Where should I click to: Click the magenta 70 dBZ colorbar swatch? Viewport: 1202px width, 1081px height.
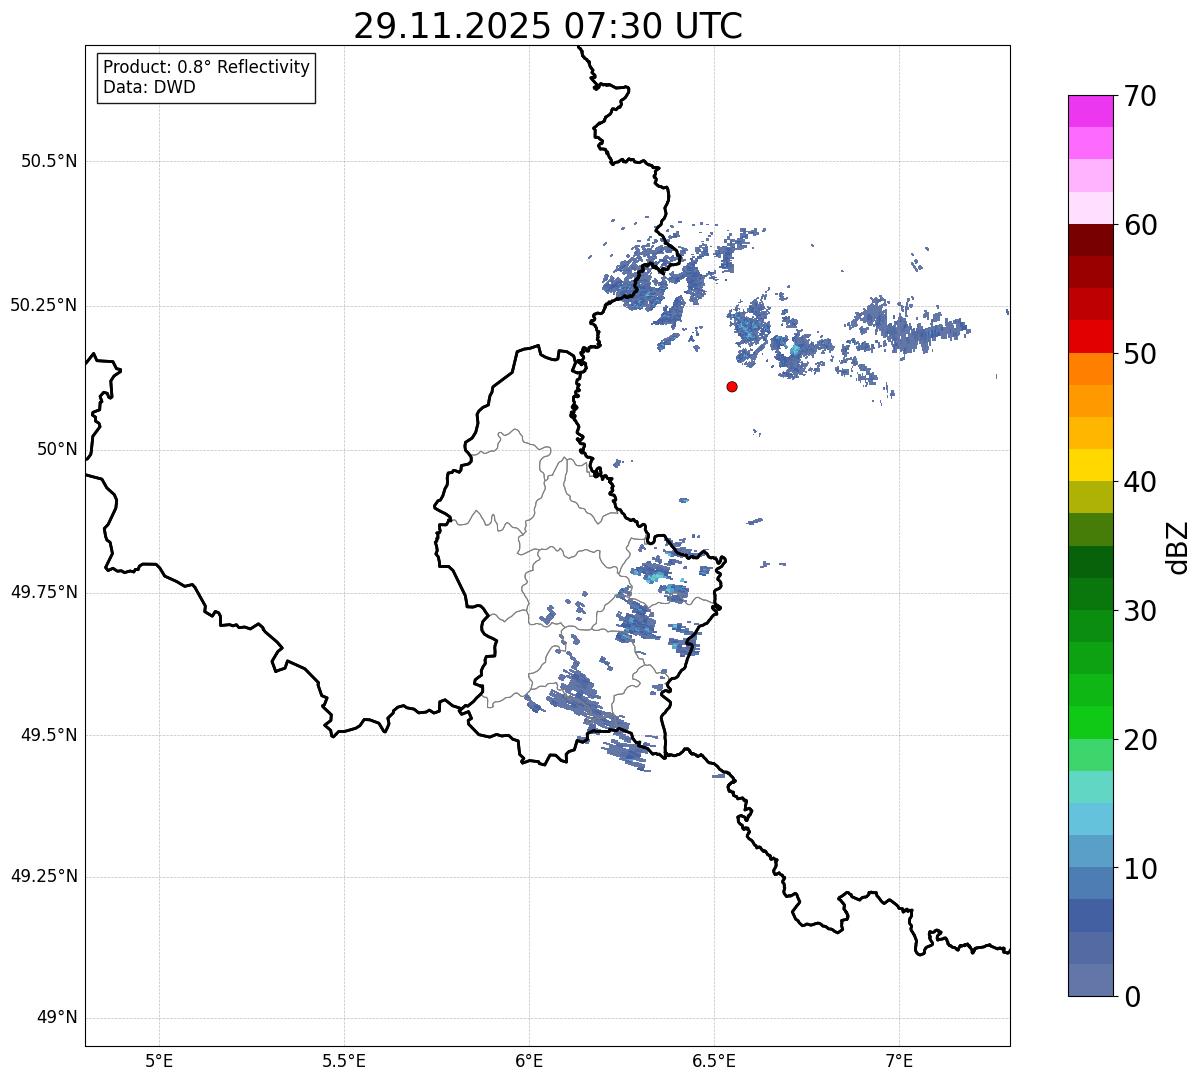1090,111
